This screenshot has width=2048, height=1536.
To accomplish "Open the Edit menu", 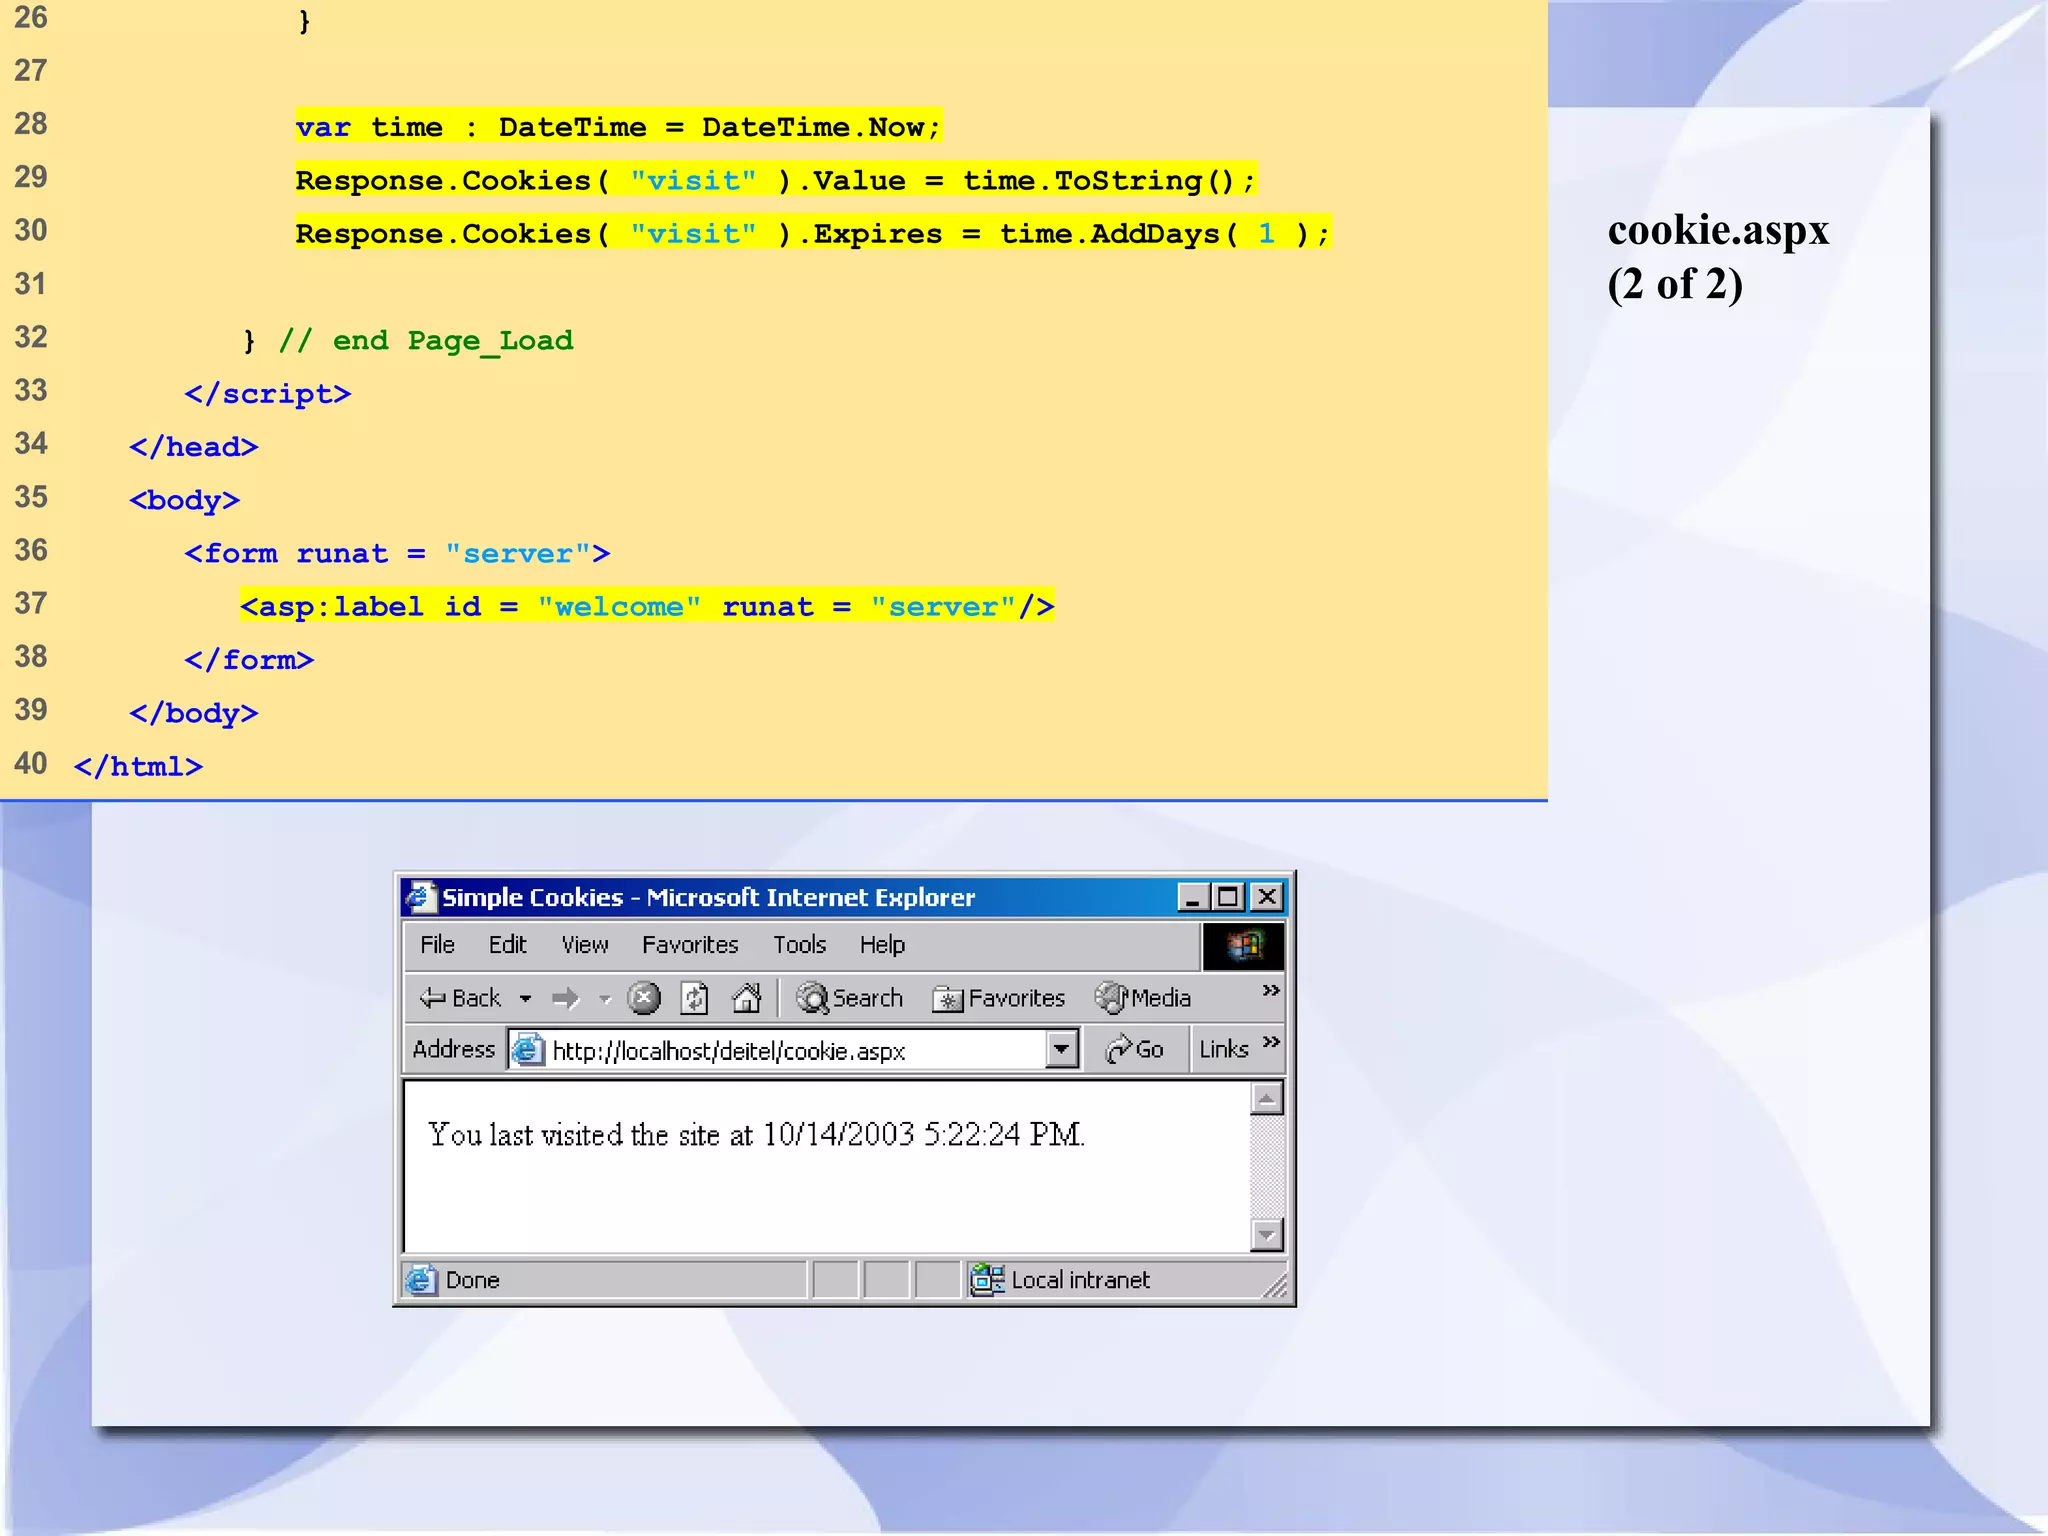I will [x=507, y=945].
